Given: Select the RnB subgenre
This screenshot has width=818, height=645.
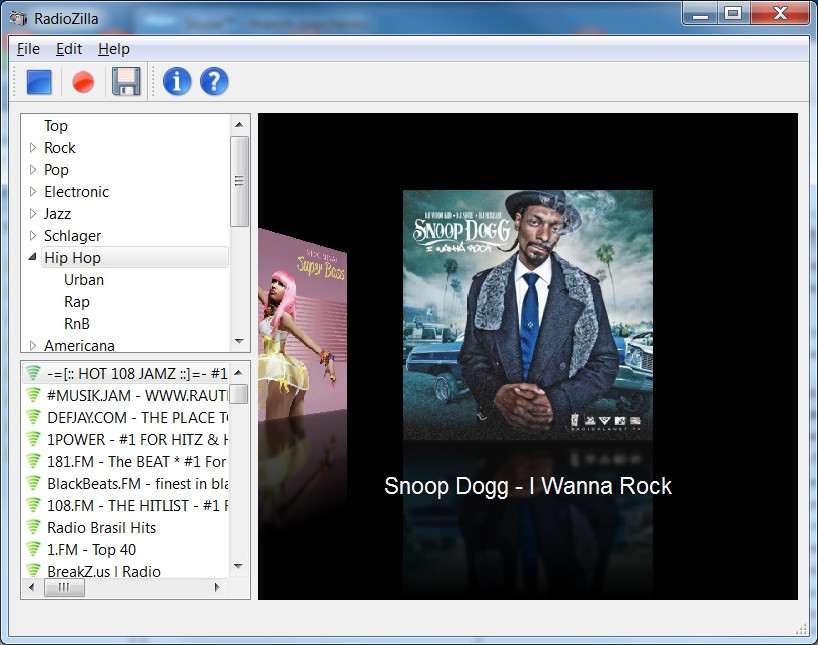Looking at the screenshot, I should pyautogui.click(x=77, y=324).
